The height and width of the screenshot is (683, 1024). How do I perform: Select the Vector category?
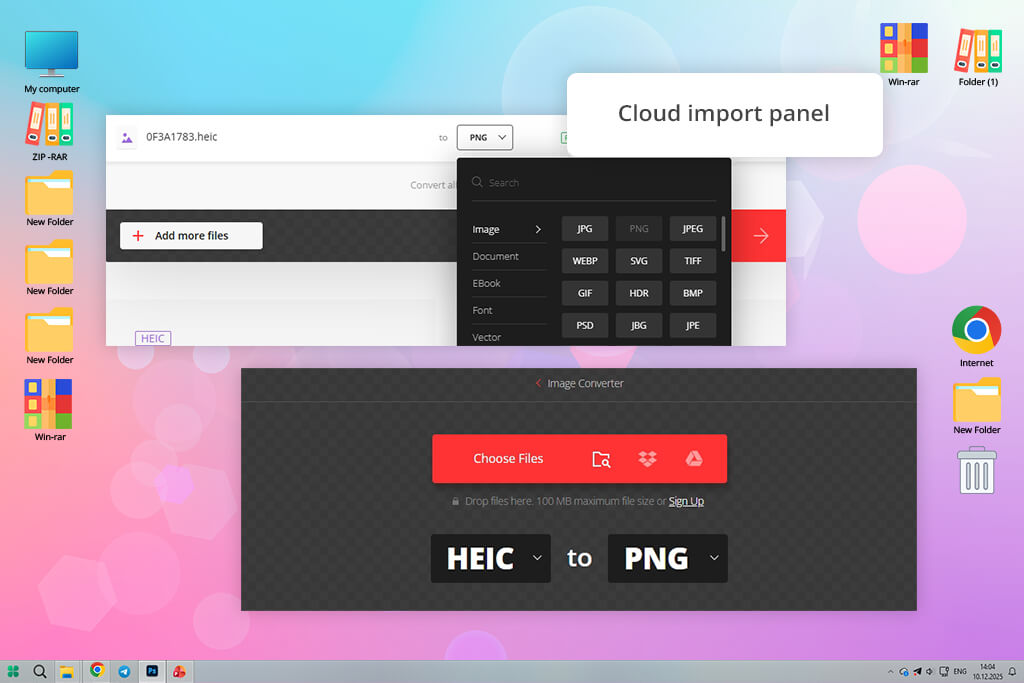487,337
